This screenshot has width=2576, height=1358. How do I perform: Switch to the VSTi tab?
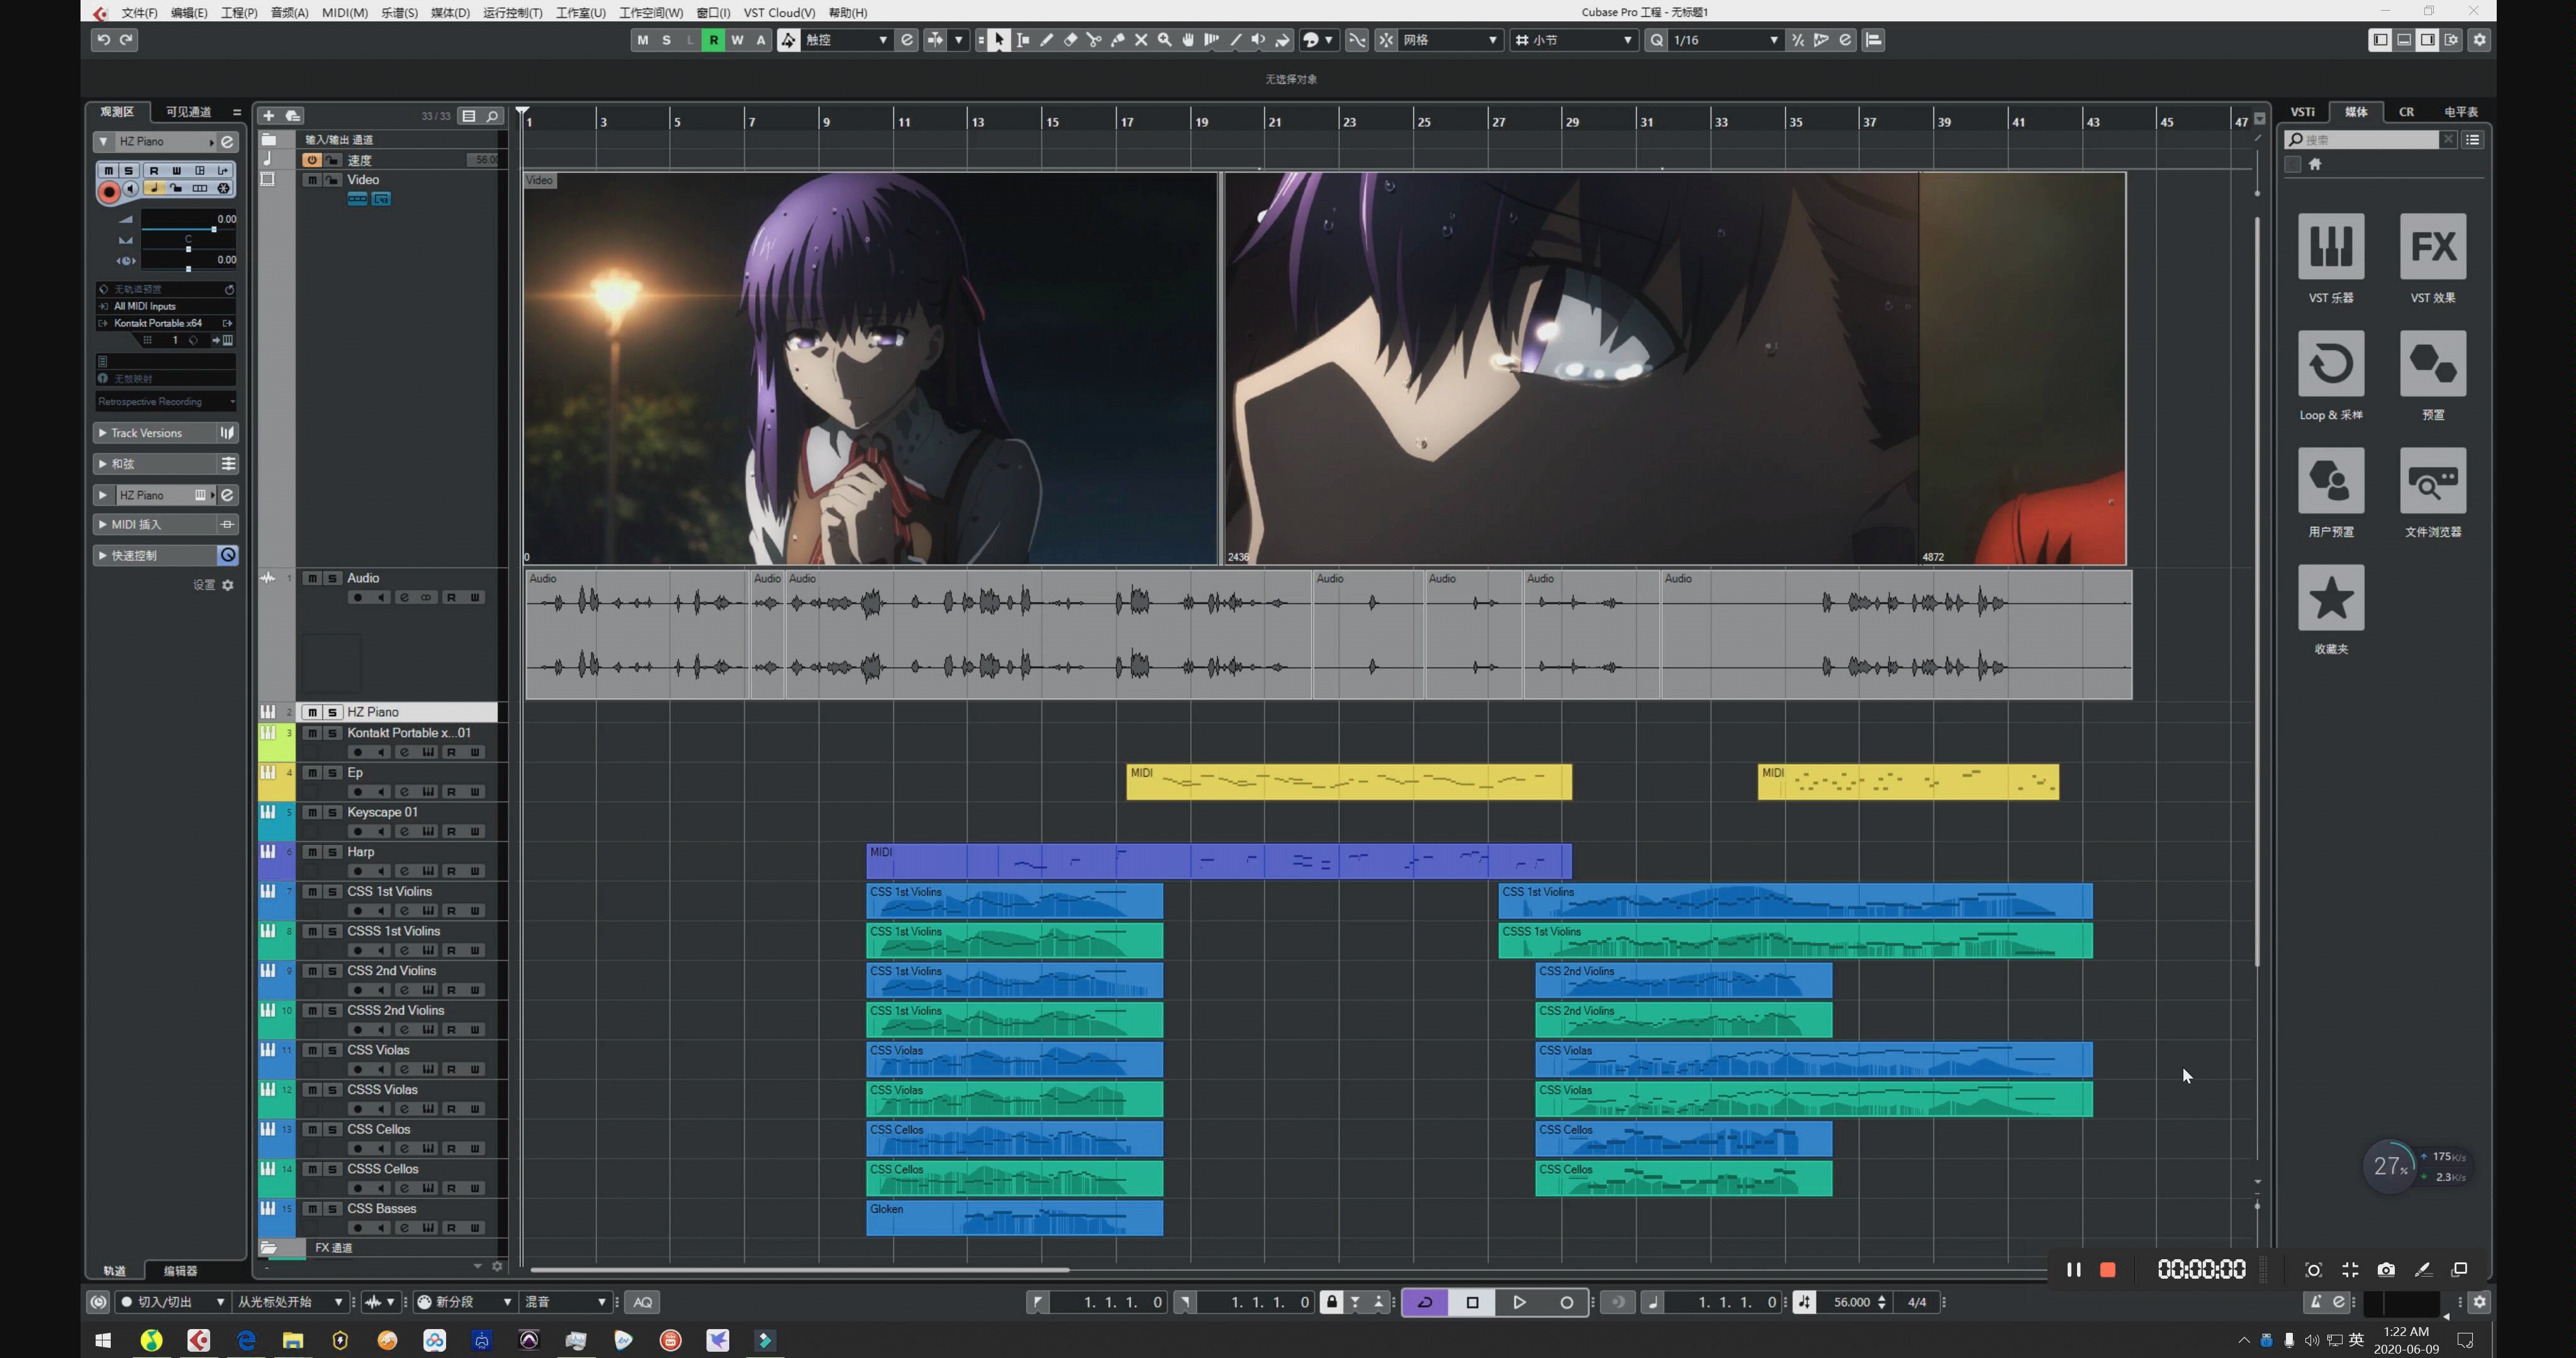2303,112
